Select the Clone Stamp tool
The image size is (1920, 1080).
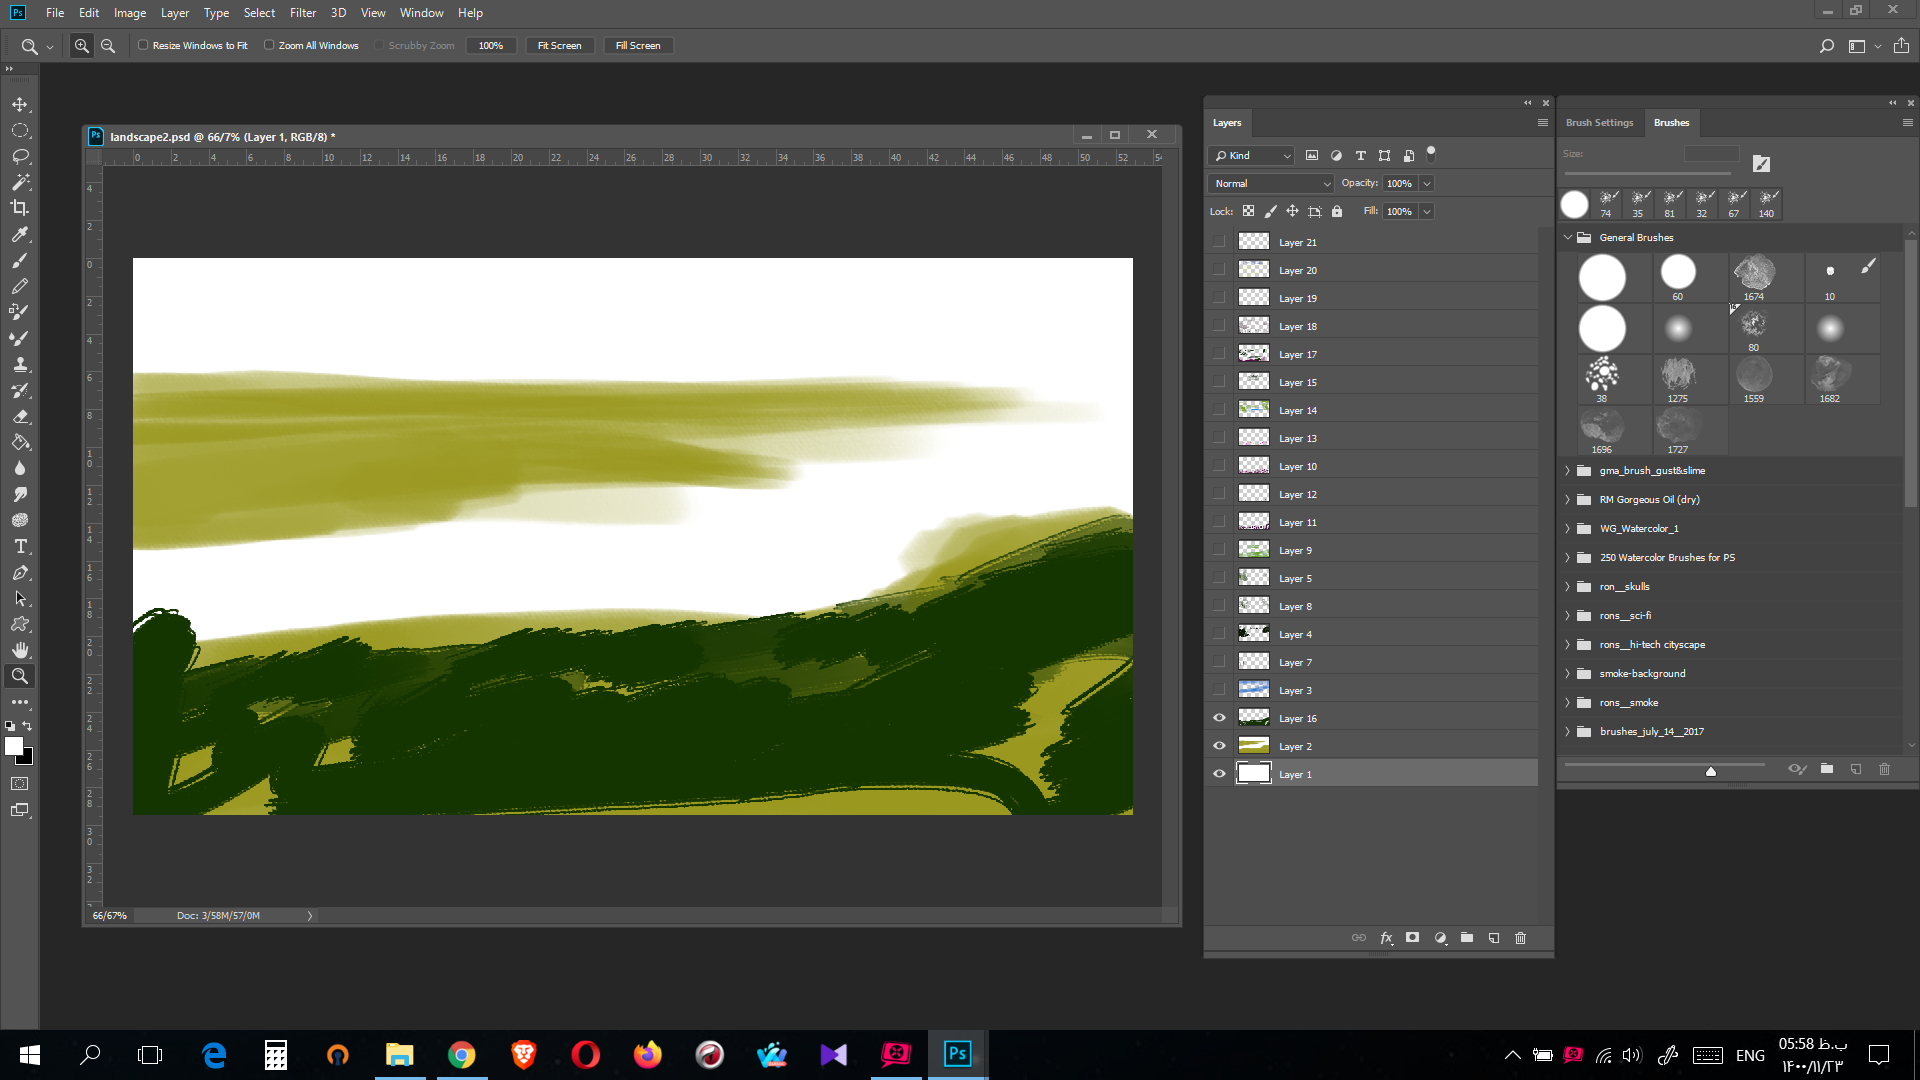click(20, 364)
